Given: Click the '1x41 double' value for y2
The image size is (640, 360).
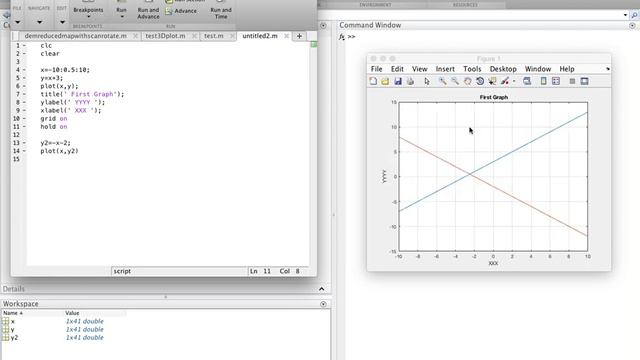Looking at the screenshot, I should (x=84, y=338).
